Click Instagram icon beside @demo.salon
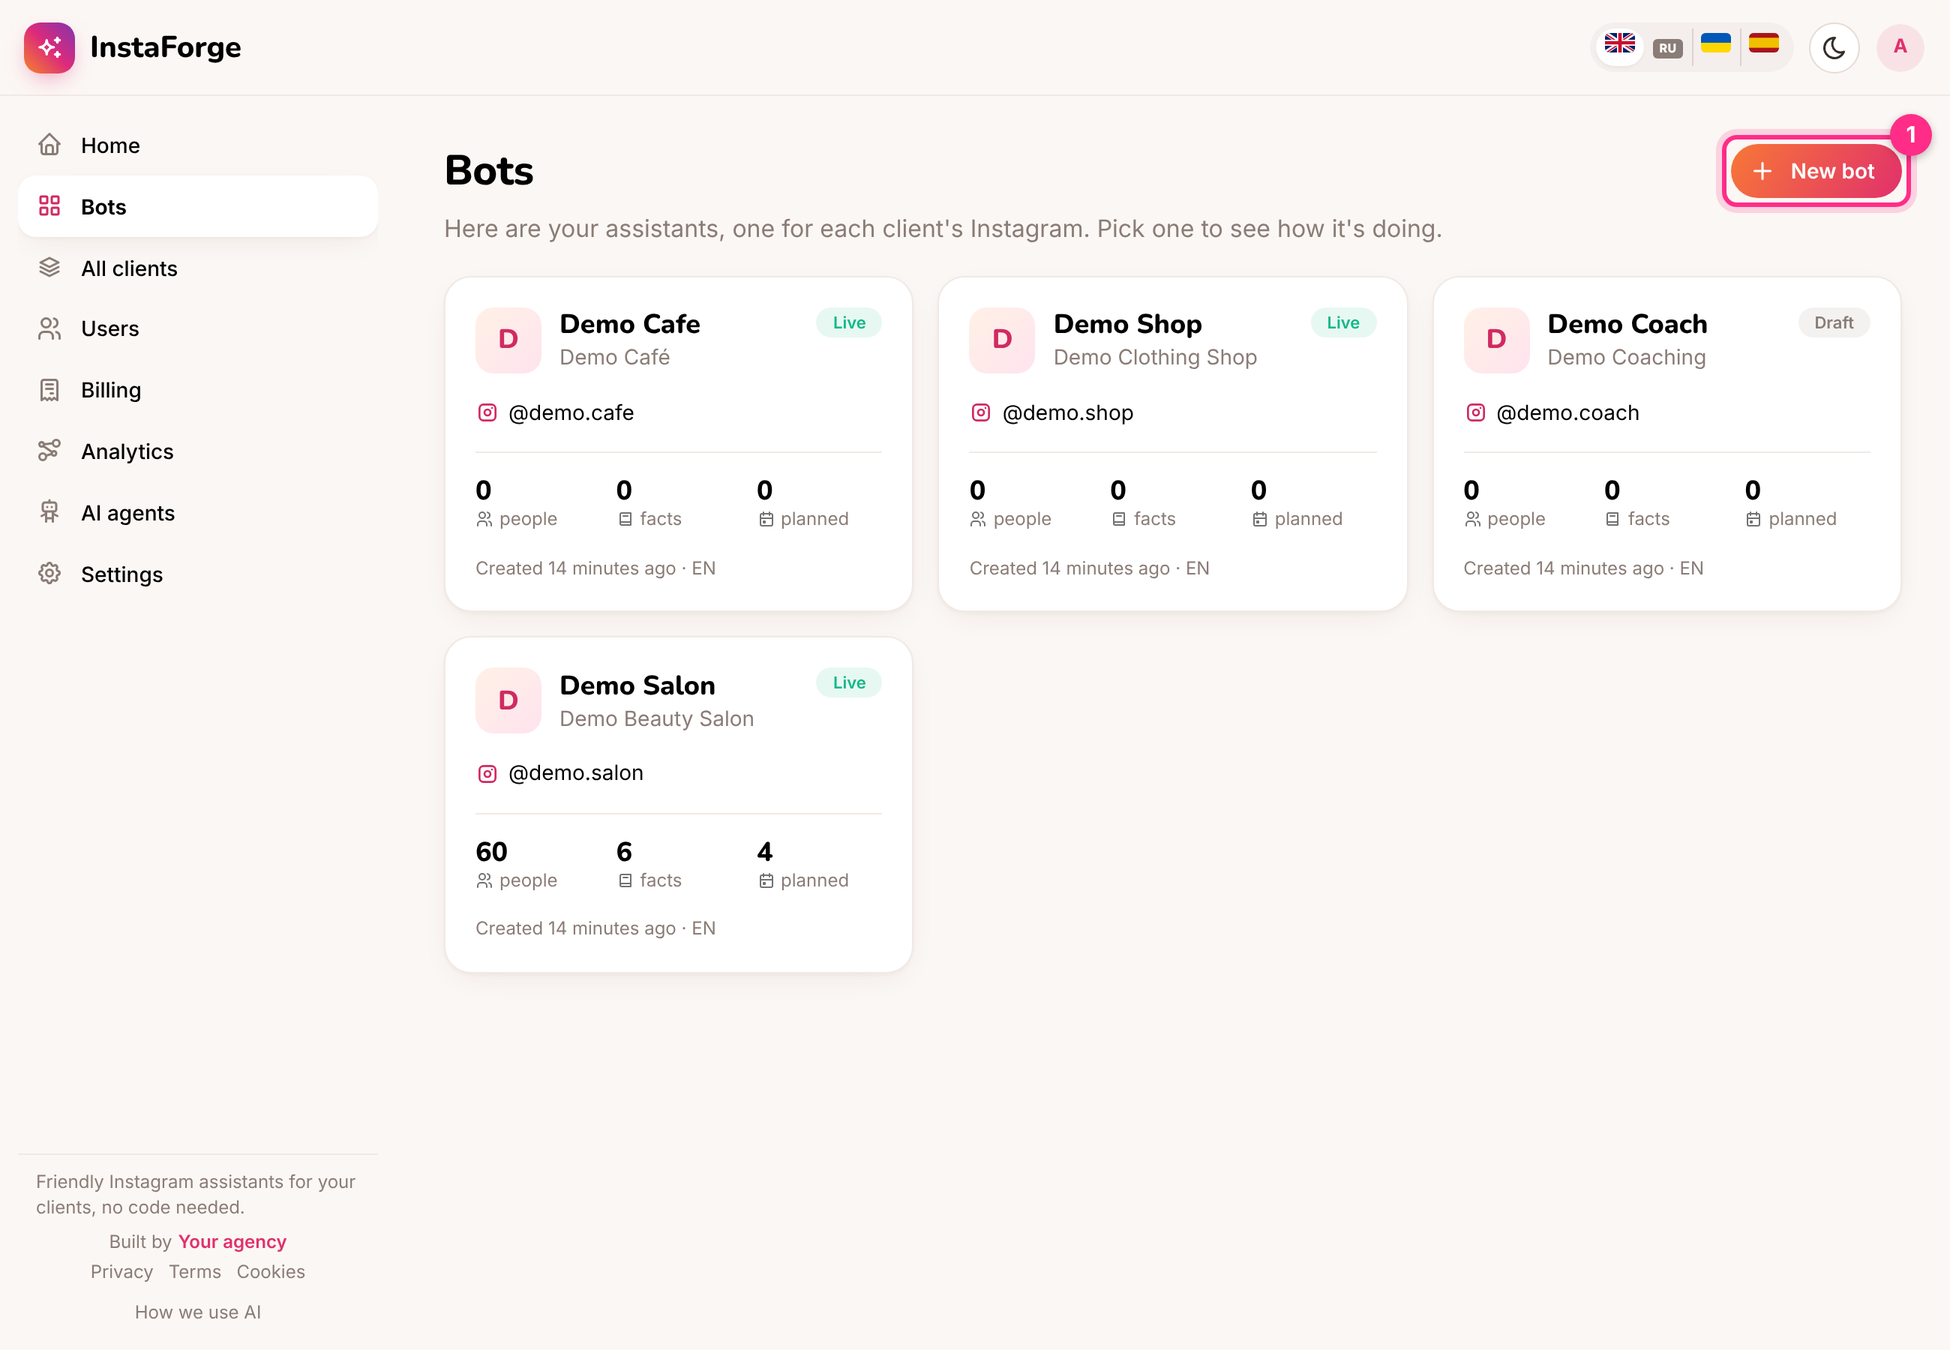 point(487,774)
